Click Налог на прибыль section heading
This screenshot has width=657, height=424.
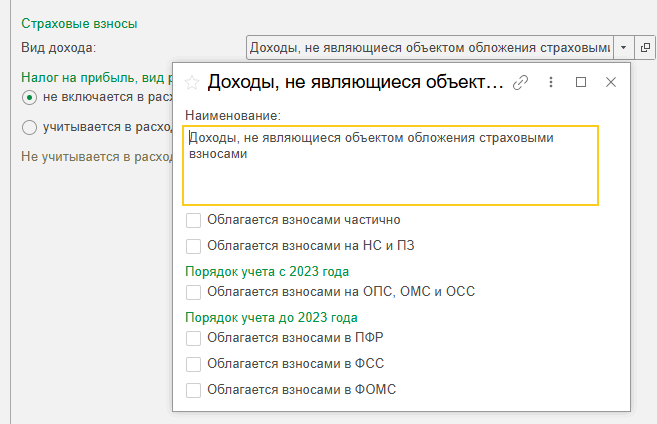click(97, 78)
